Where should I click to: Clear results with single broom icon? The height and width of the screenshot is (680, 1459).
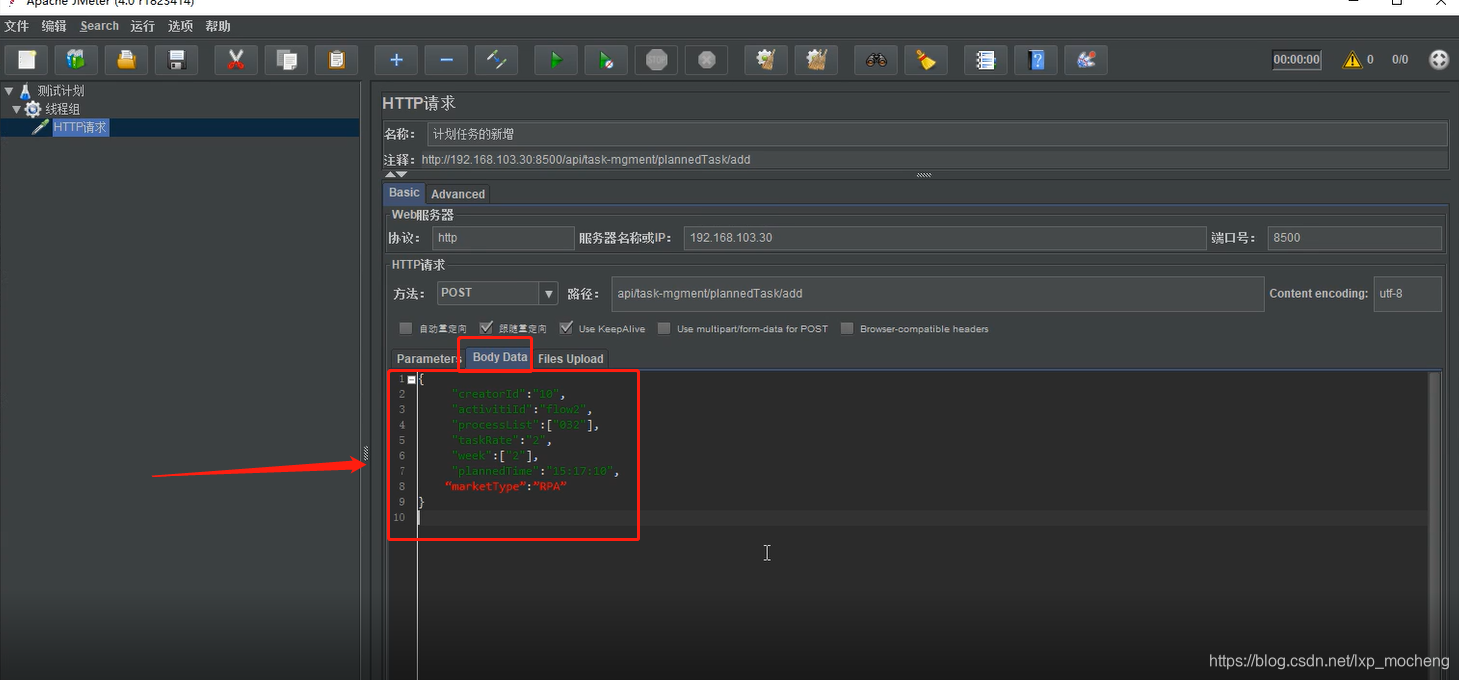click(766, 60)
